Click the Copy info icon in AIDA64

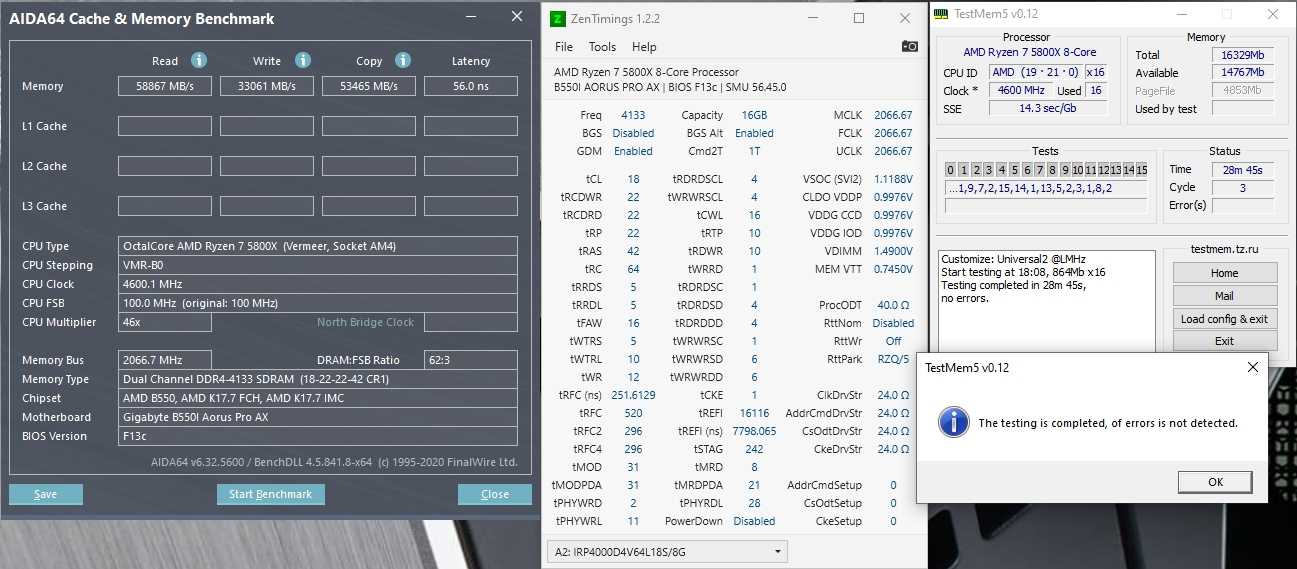click(x=403, y=60)
